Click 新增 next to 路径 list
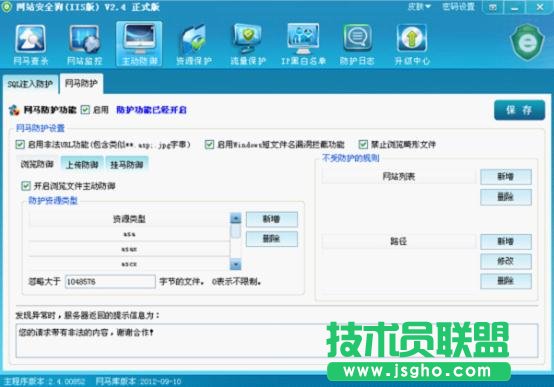The width and height of the screenshot is (554, 387). click(x=506, y=242)
